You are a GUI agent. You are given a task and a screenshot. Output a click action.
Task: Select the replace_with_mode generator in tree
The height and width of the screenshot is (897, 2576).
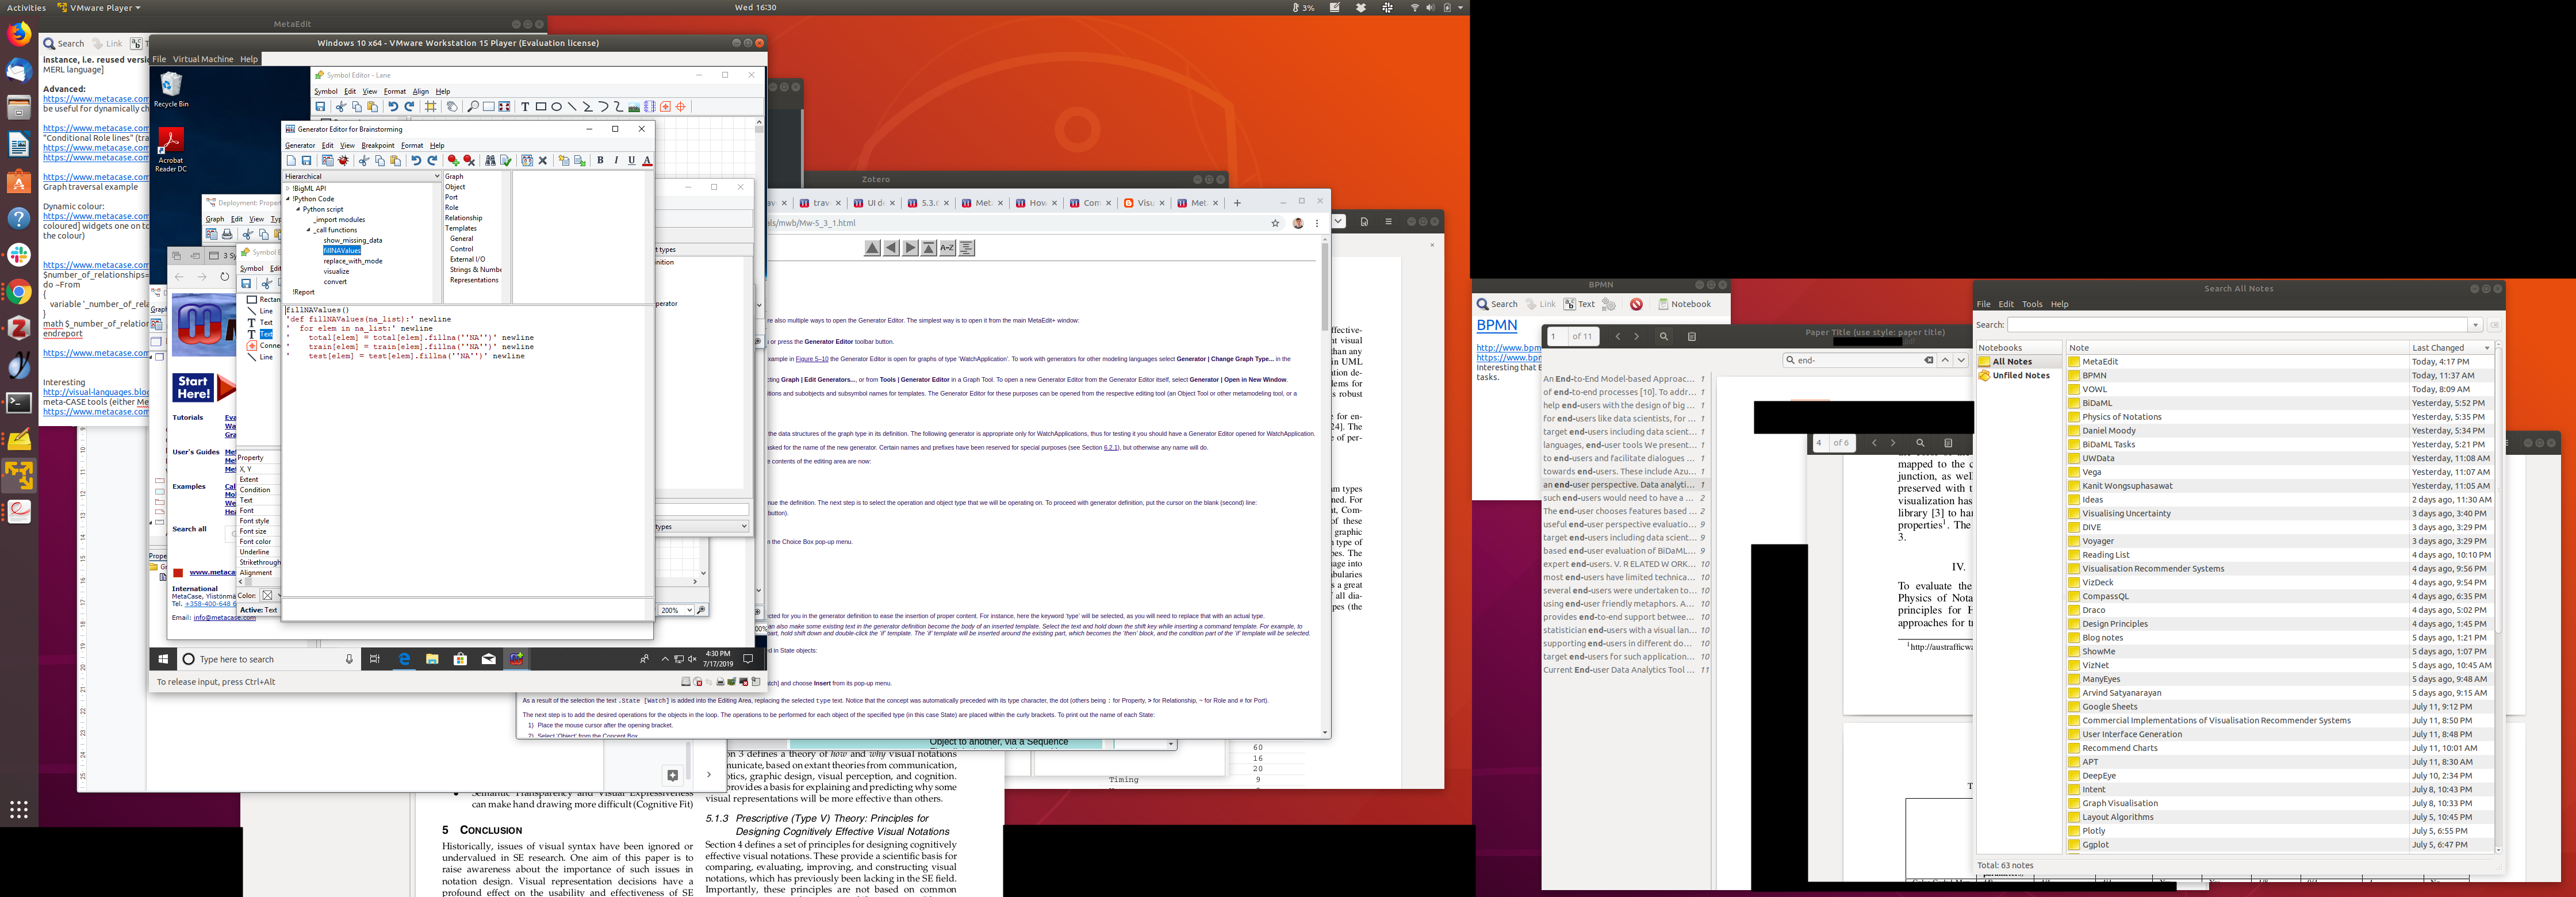point(352,261)
